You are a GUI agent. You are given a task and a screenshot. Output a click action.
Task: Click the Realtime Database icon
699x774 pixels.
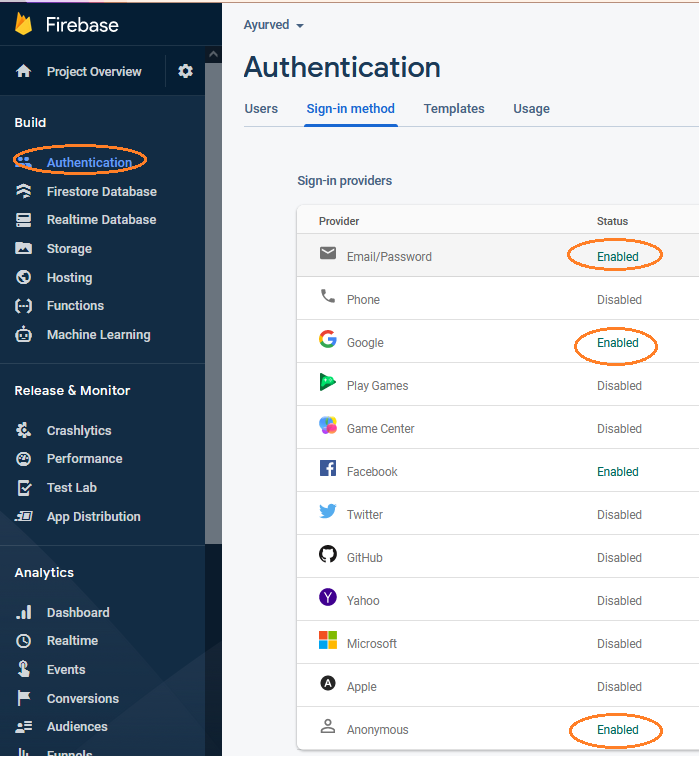[x=23, y=220]
